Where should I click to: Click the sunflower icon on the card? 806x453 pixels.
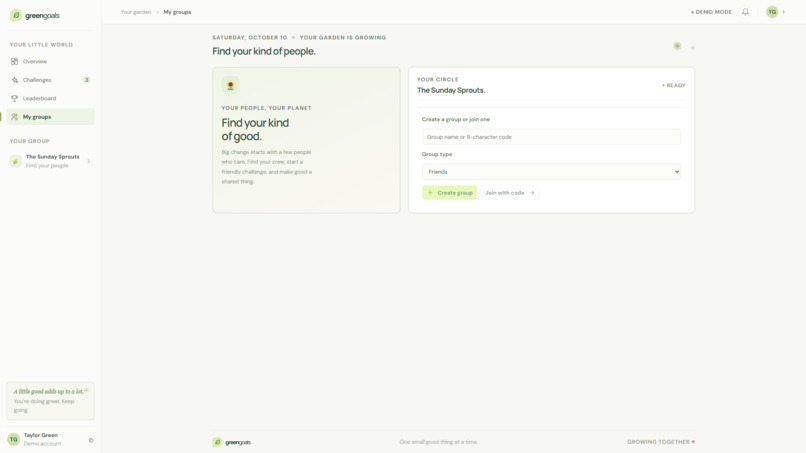pyautogui.click(x=230, y=85)
